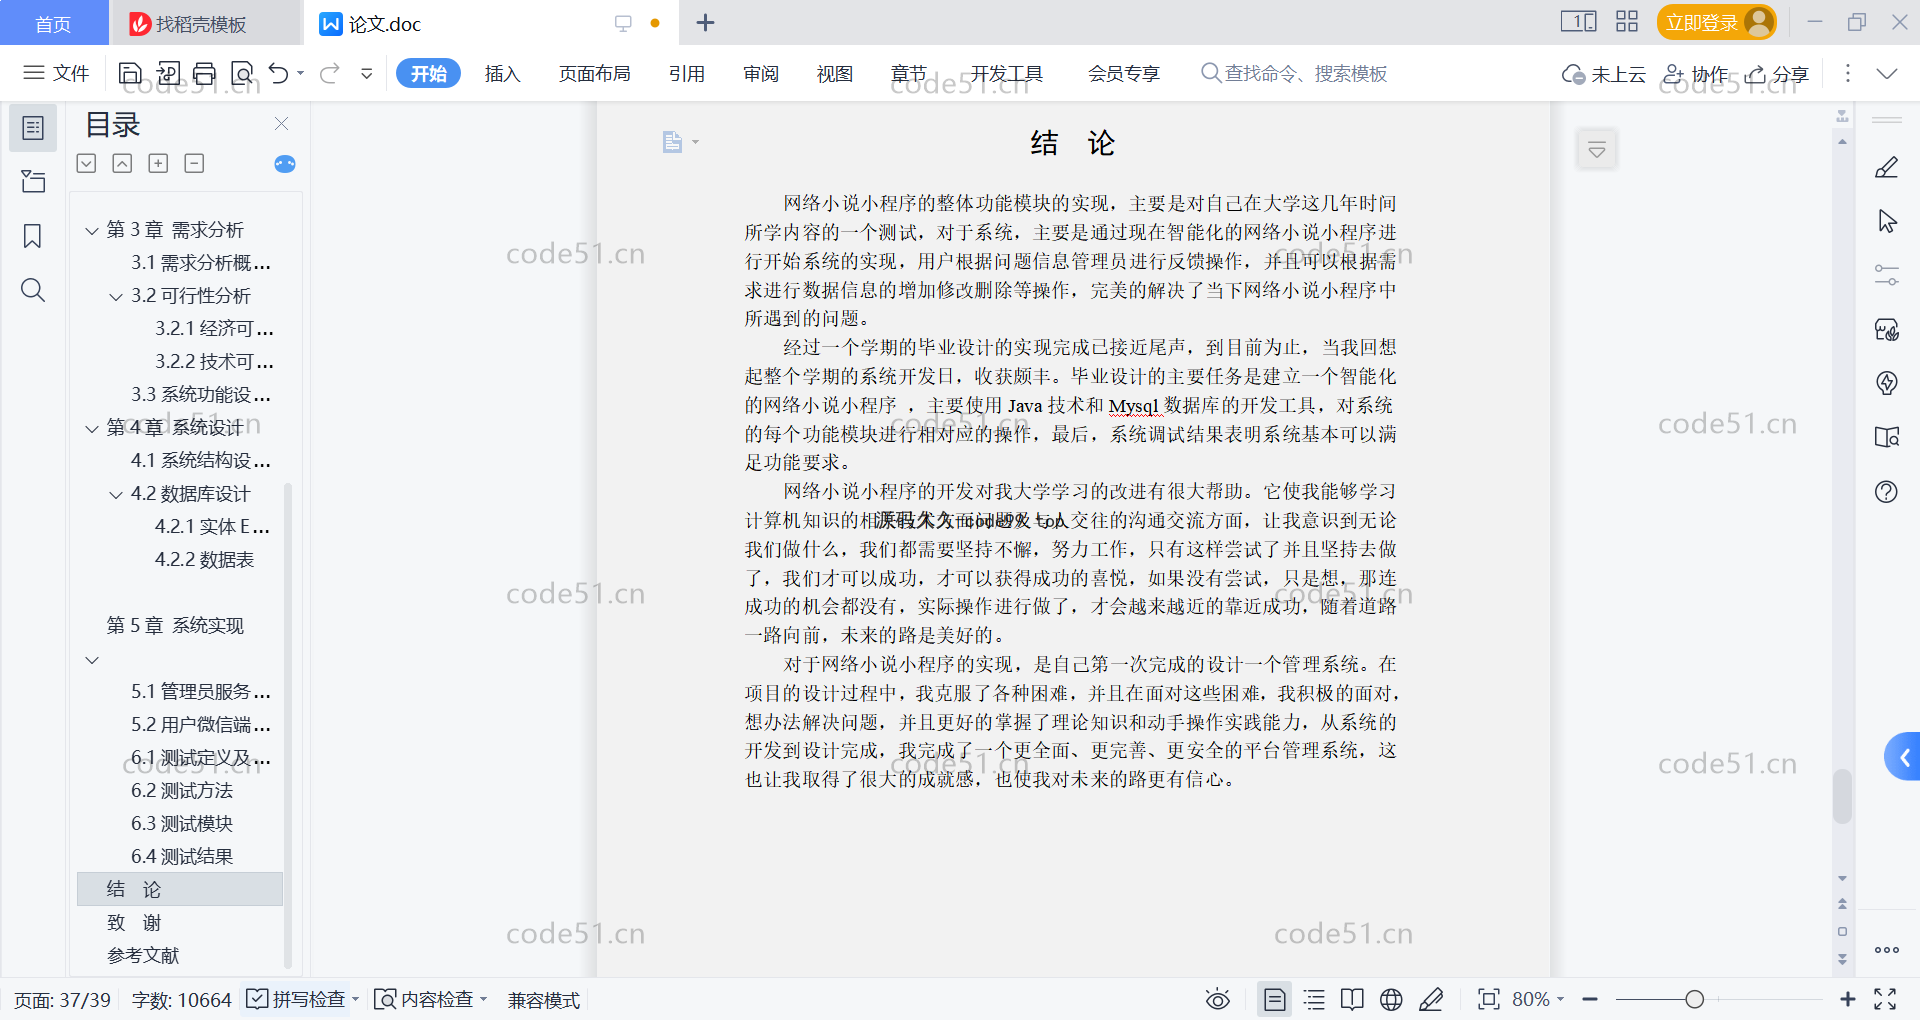Click the fullscreen expand icon in status bar
The width and height of the screenshot is (1920, 1020).
tap(1885, 999)
